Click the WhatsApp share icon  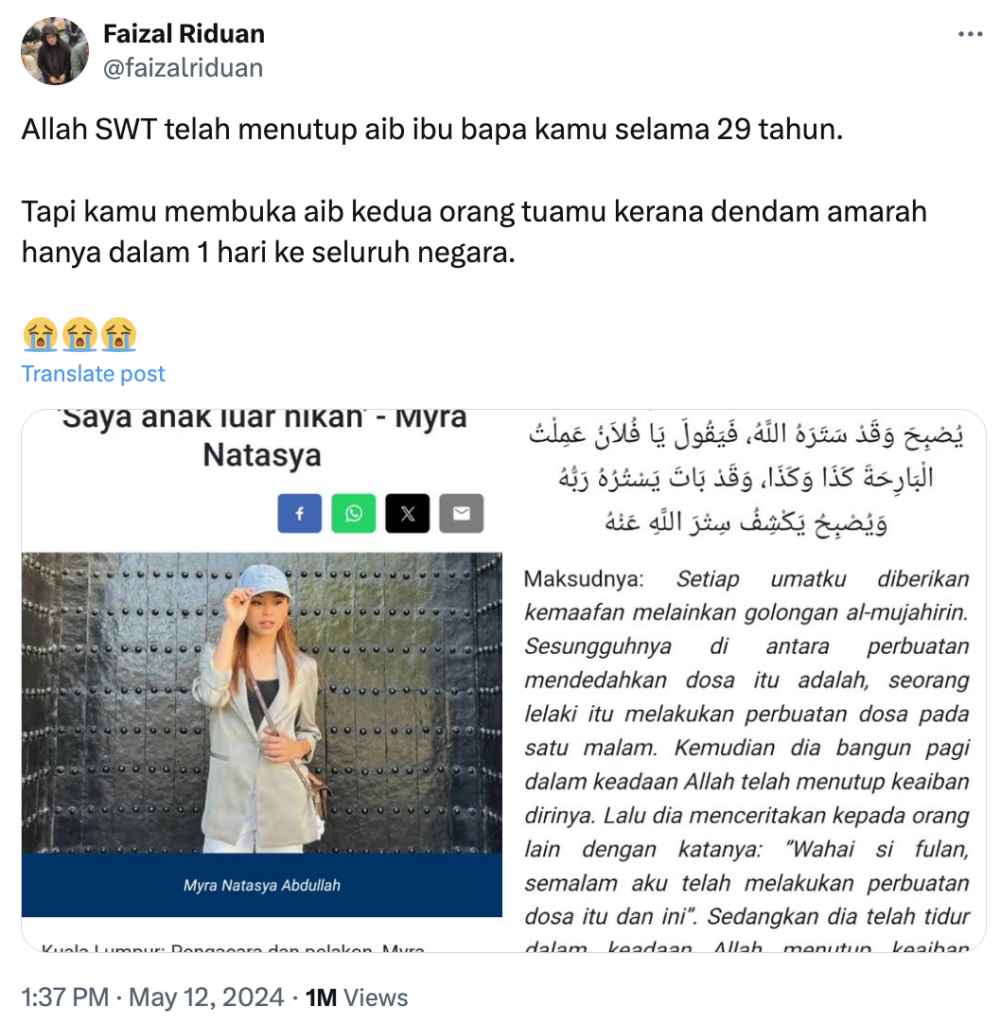[353, 513]
